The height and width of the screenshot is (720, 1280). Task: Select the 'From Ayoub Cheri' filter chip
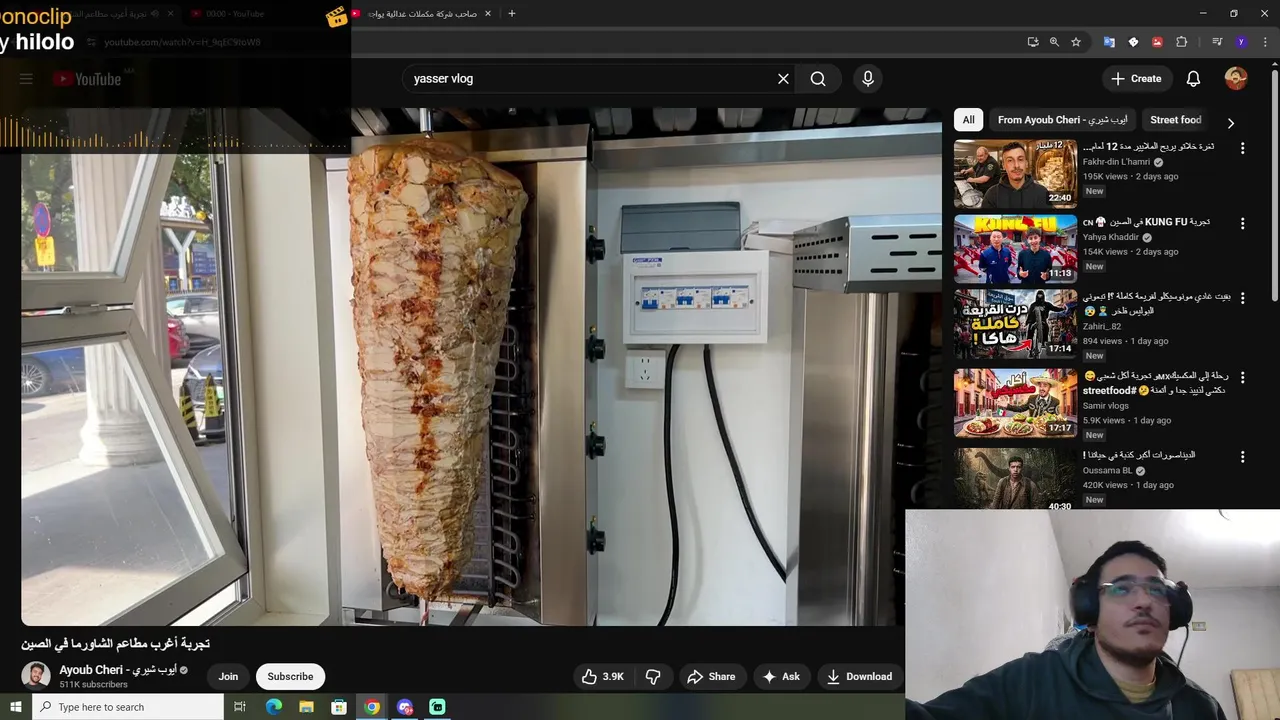1063,120
